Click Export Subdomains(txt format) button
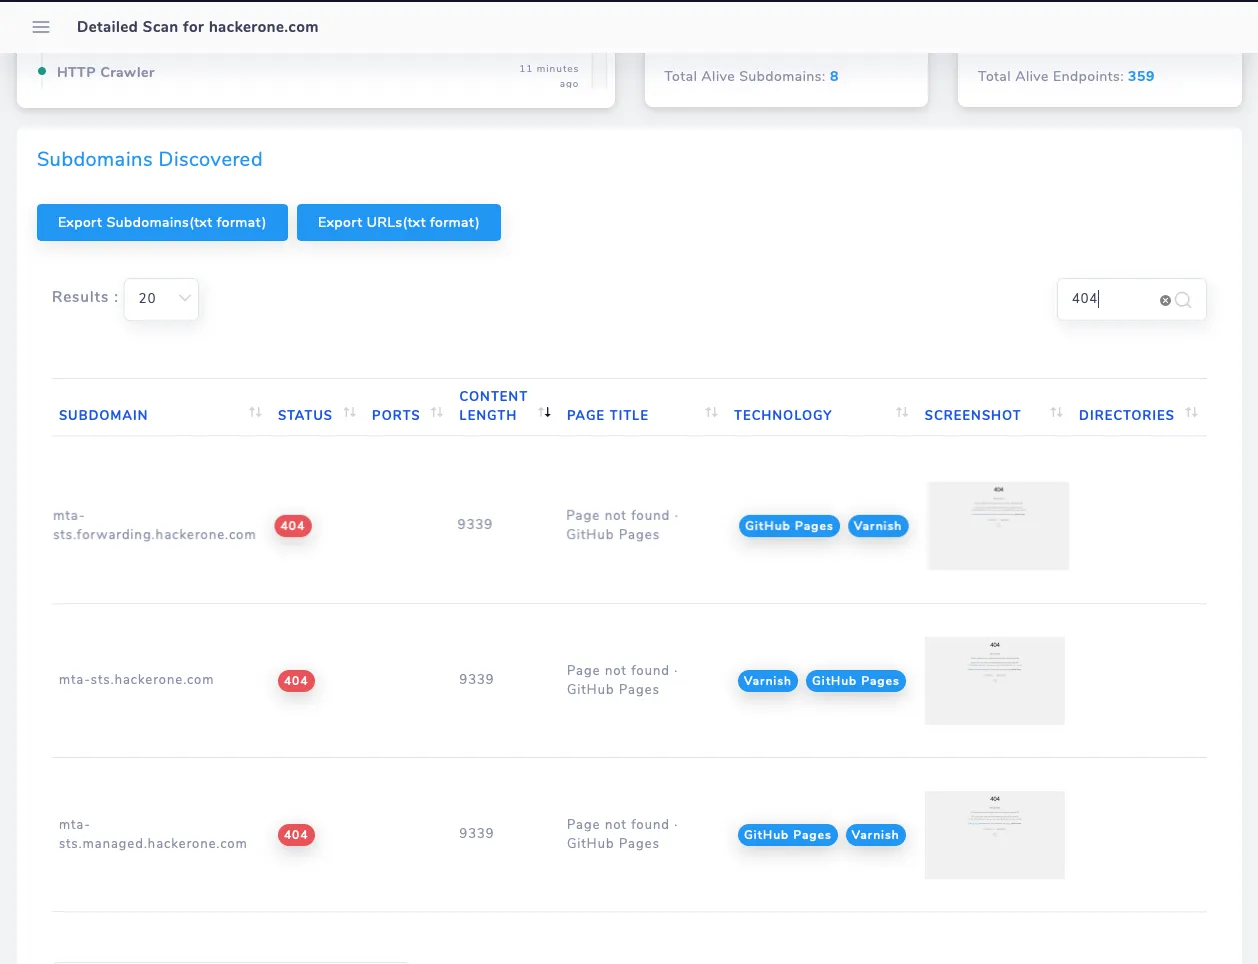 [x=162, y=222]
